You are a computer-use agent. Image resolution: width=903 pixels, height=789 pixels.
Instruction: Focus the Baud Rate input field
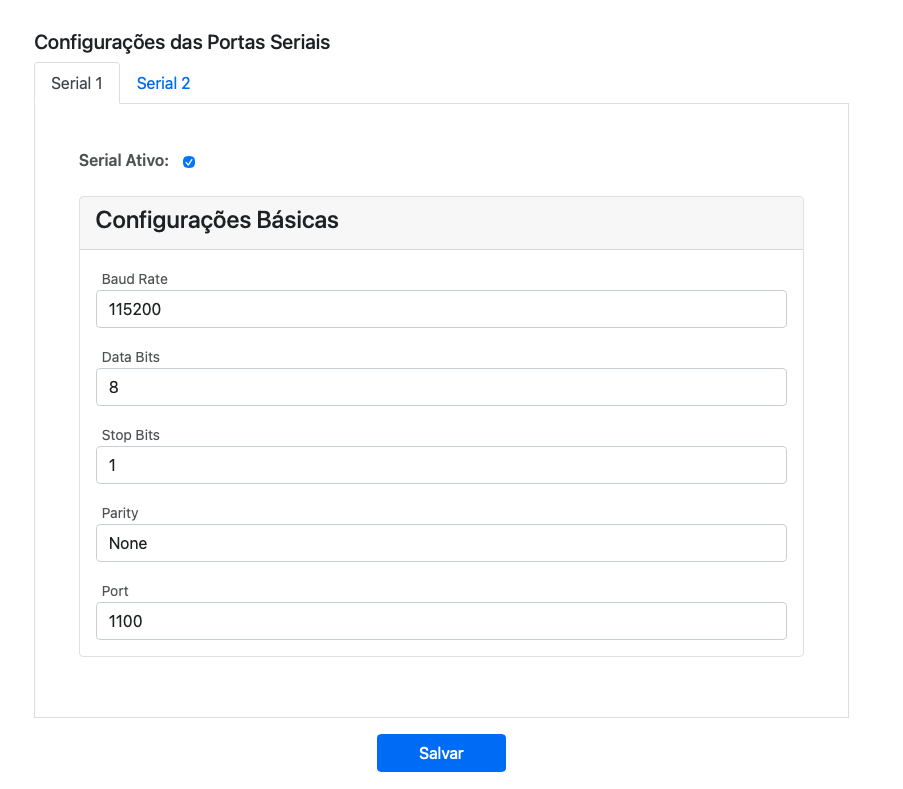click(x=441, y=309)
